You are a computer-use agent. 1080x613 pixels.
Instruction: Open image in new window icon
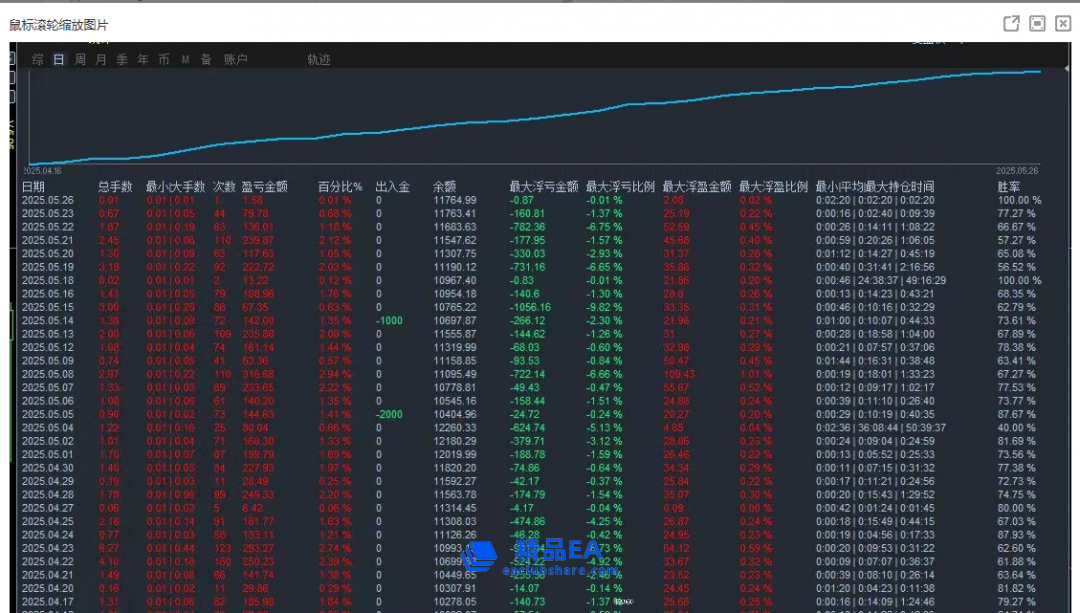(1011, 23)
